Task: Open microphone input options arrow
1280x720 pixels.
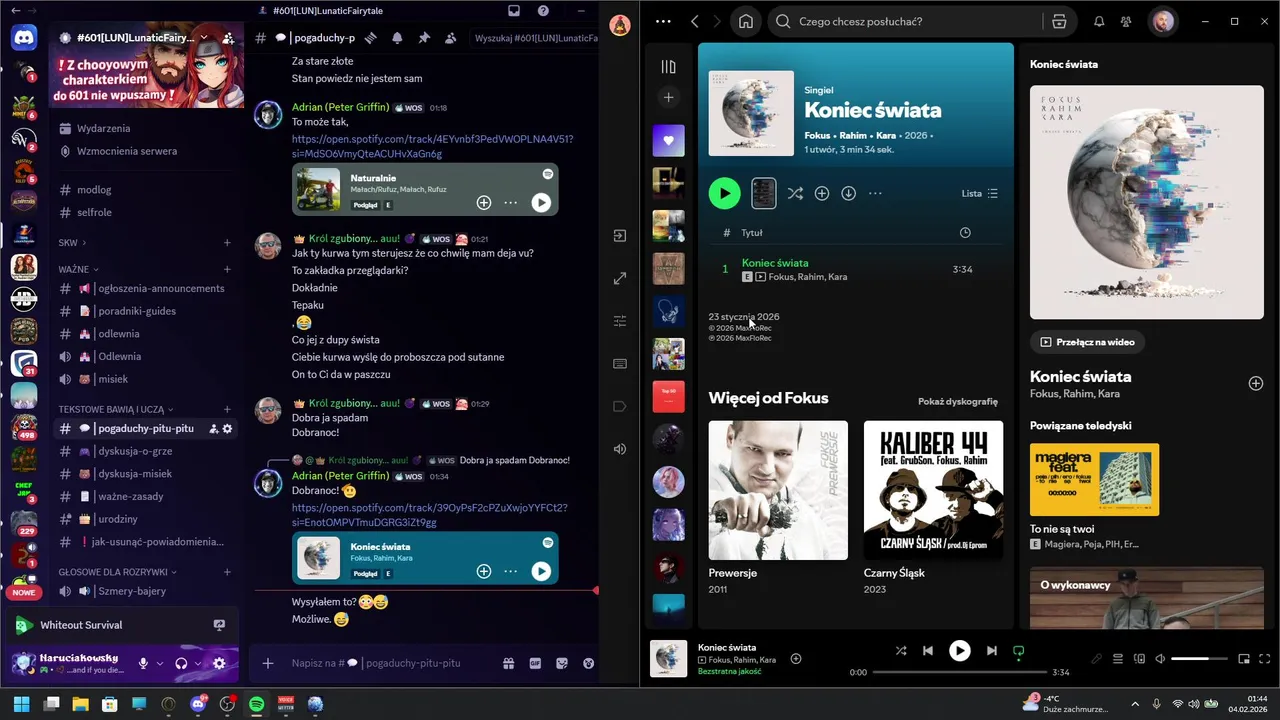Action: coord(160,663)
